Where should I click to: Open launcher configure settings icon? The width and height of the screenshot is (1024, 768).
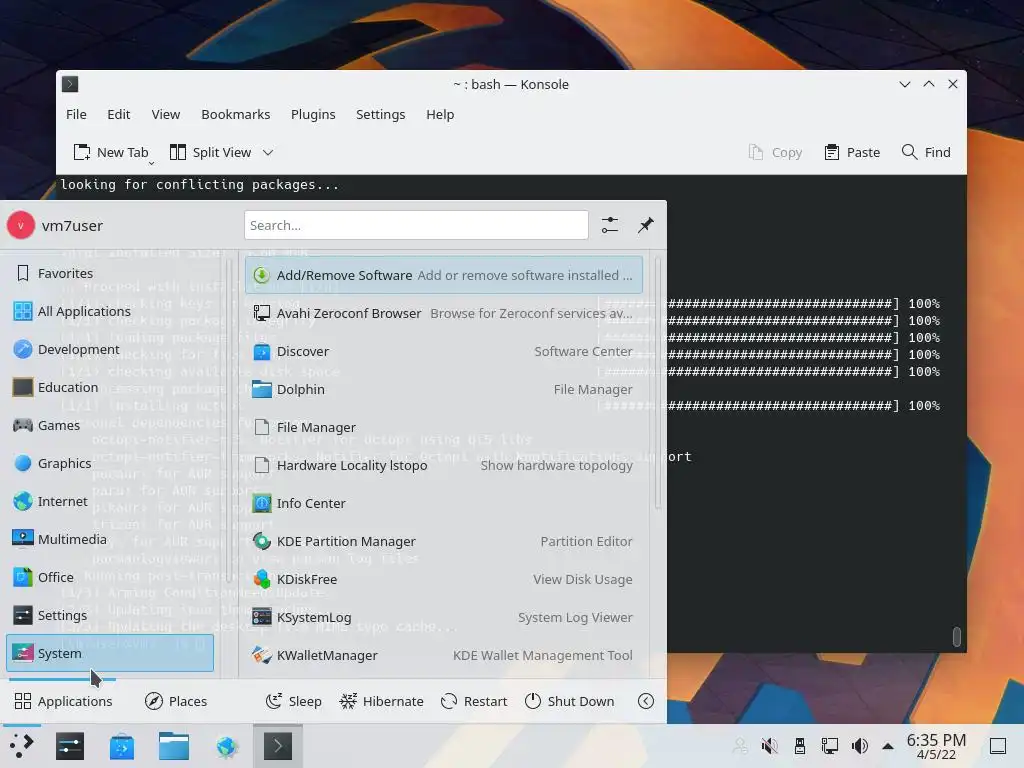pos(610,225)
